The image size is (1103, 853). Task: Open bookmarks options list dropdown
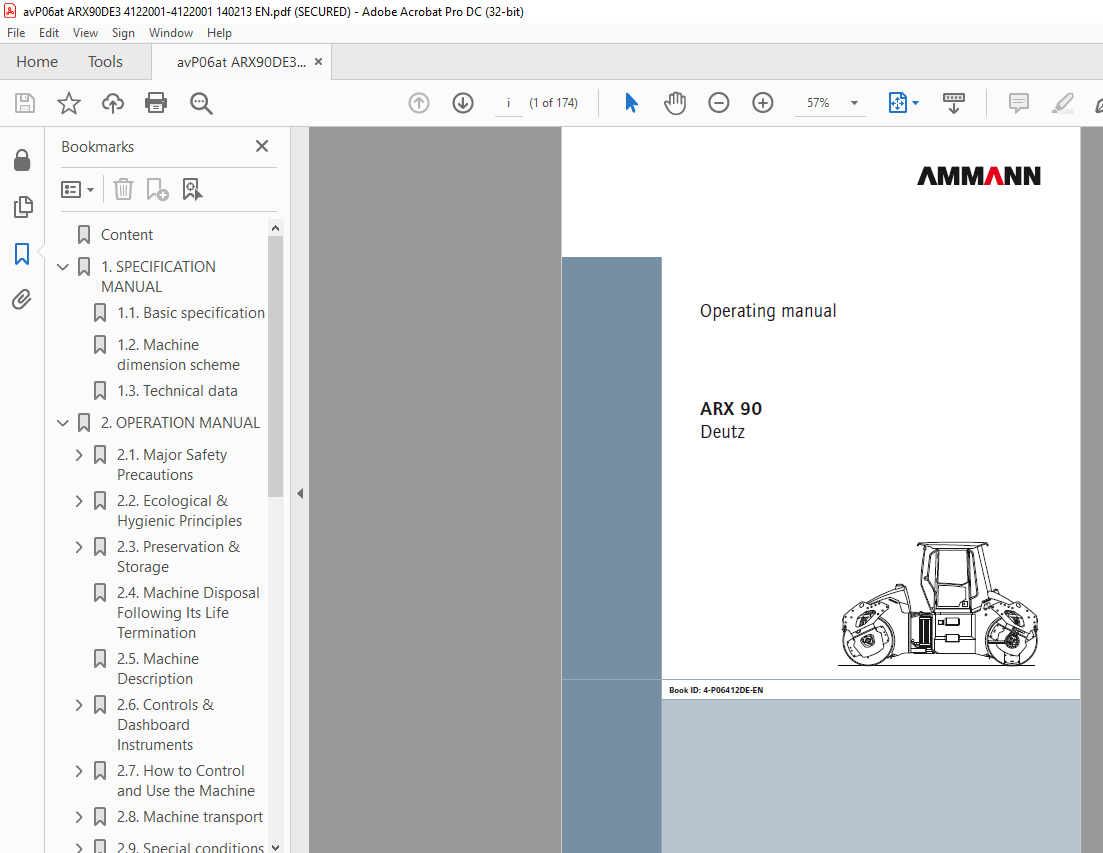click(77, 190)
